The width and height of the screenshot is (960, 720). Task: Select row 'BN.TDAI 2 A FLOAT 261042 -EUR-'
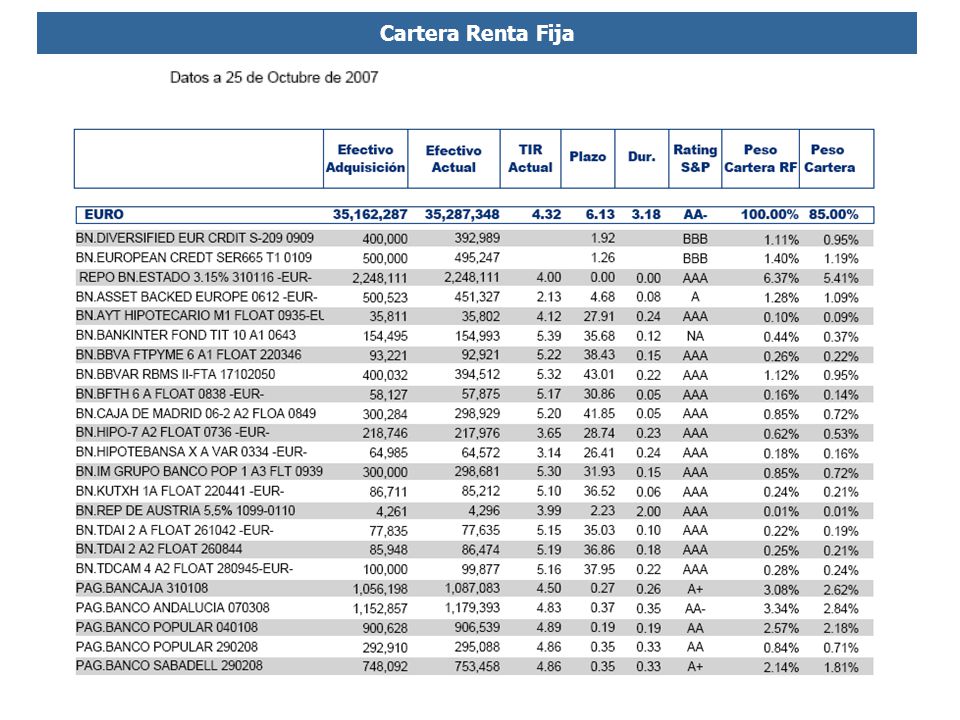(474, 530)
